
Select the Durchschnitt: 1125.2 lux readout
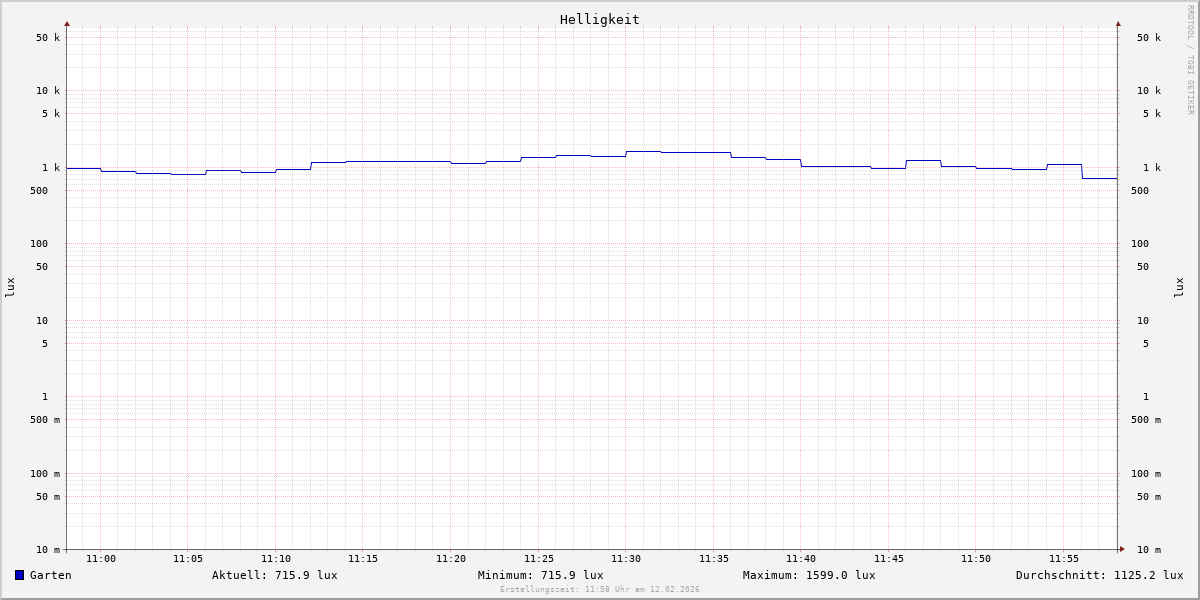pos(1099,575)
